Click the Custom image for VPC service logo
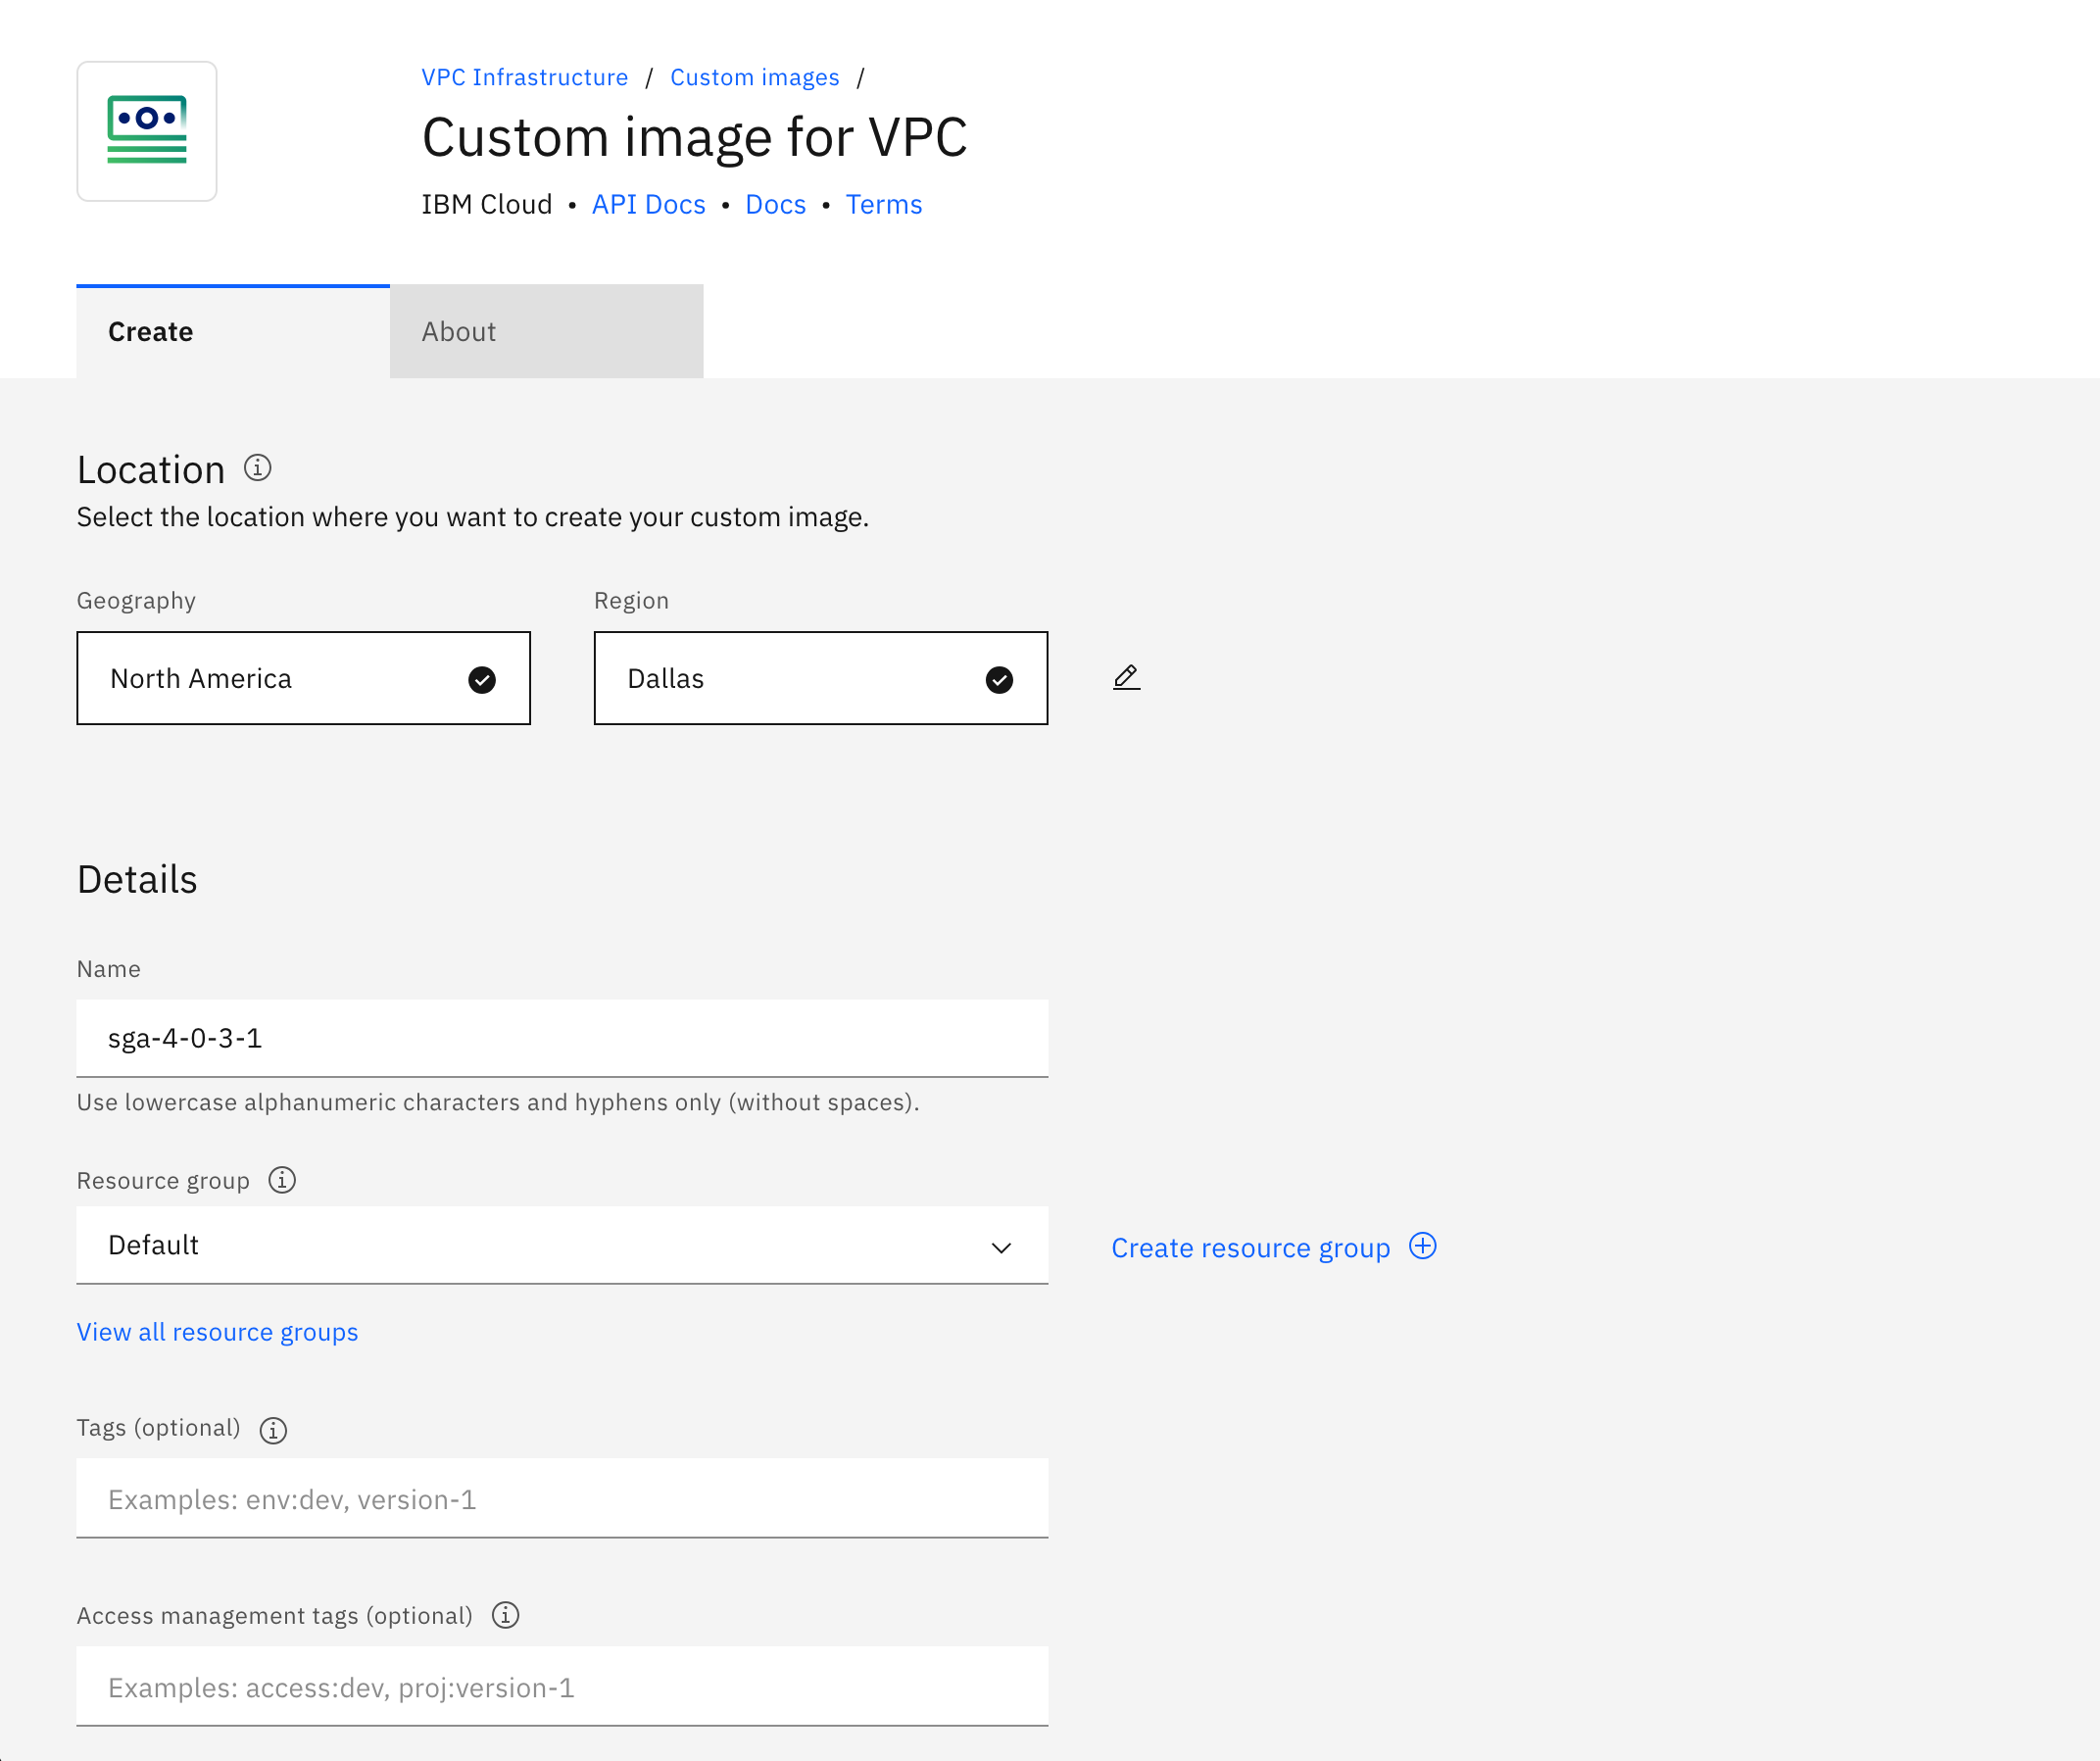 146,131
